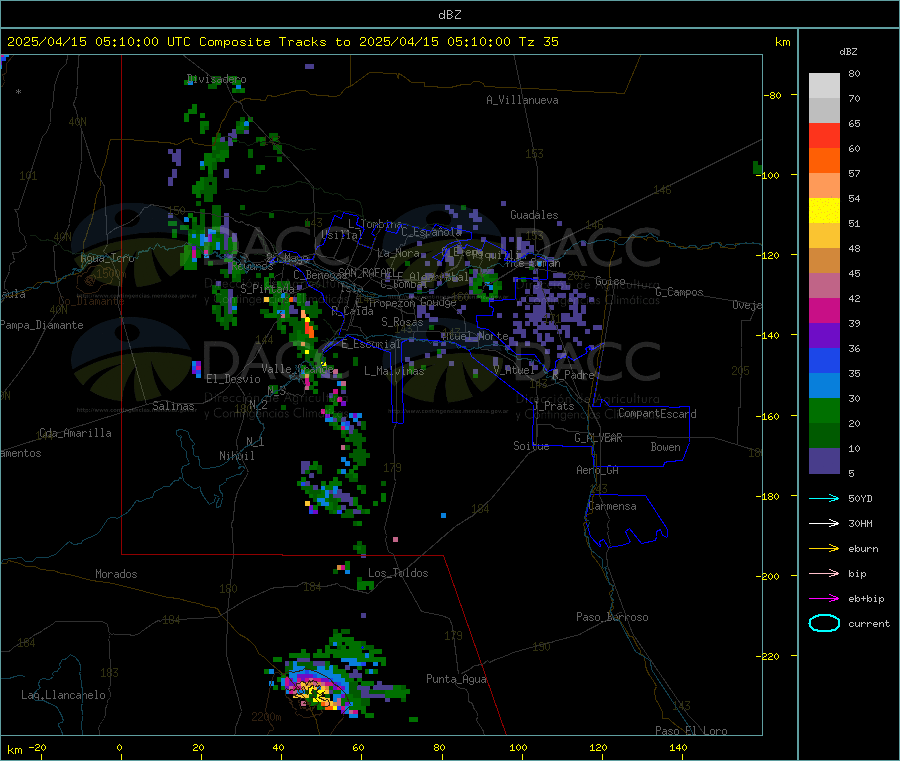Click the Soitue map label
This screenshot has width=900, height=761.
[x=531, y=446]
